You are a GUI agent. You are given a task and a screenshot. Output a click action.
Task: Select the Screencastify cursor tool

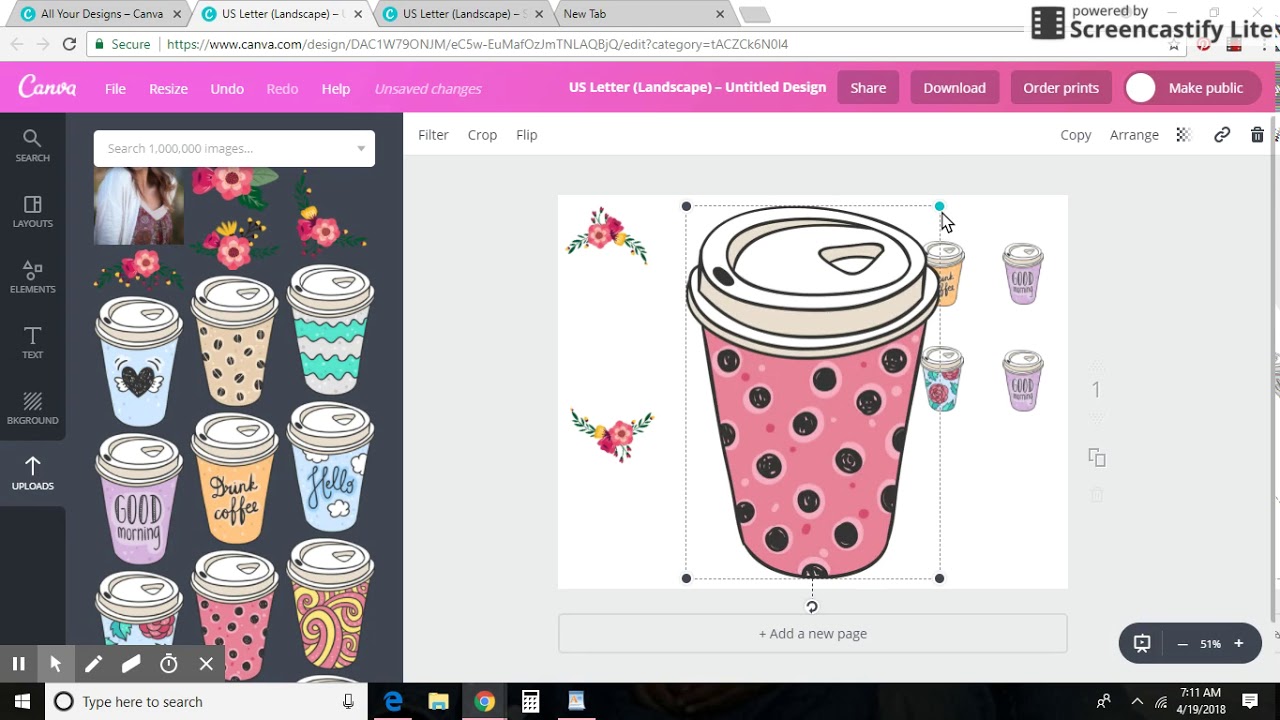pos(56,664)
